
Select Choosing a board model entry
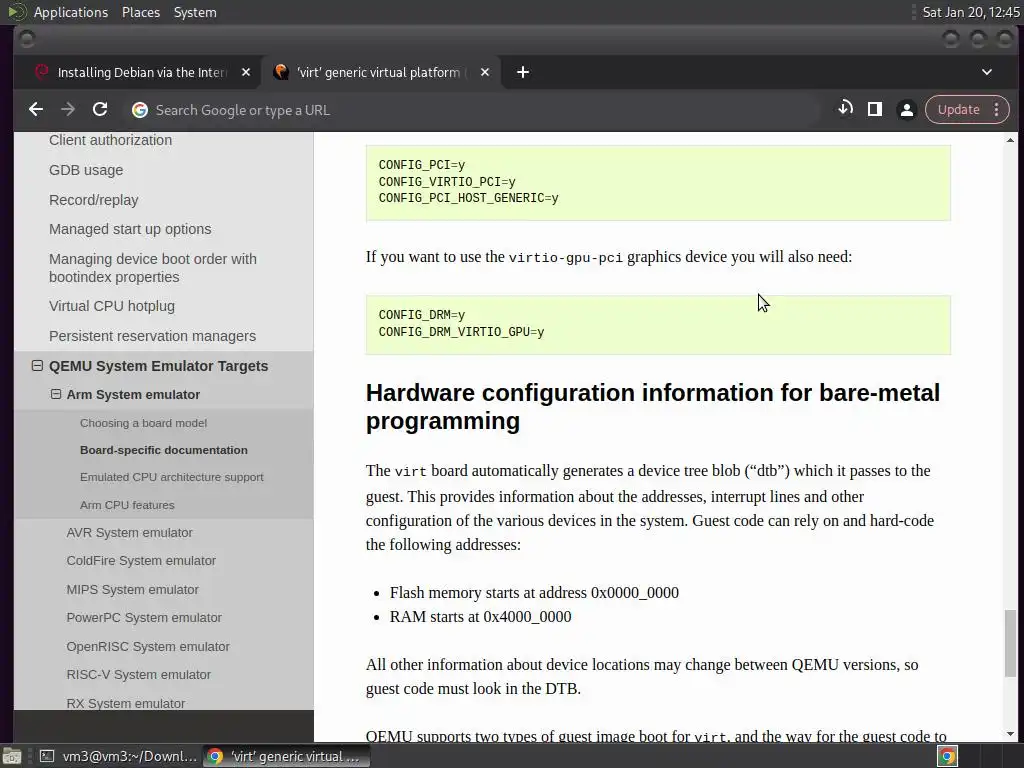tap(143, 423)
